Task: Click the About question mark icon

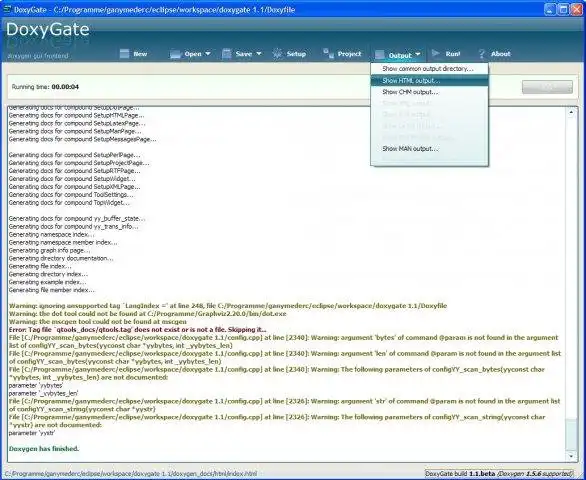Action: (x=482, y=54)
